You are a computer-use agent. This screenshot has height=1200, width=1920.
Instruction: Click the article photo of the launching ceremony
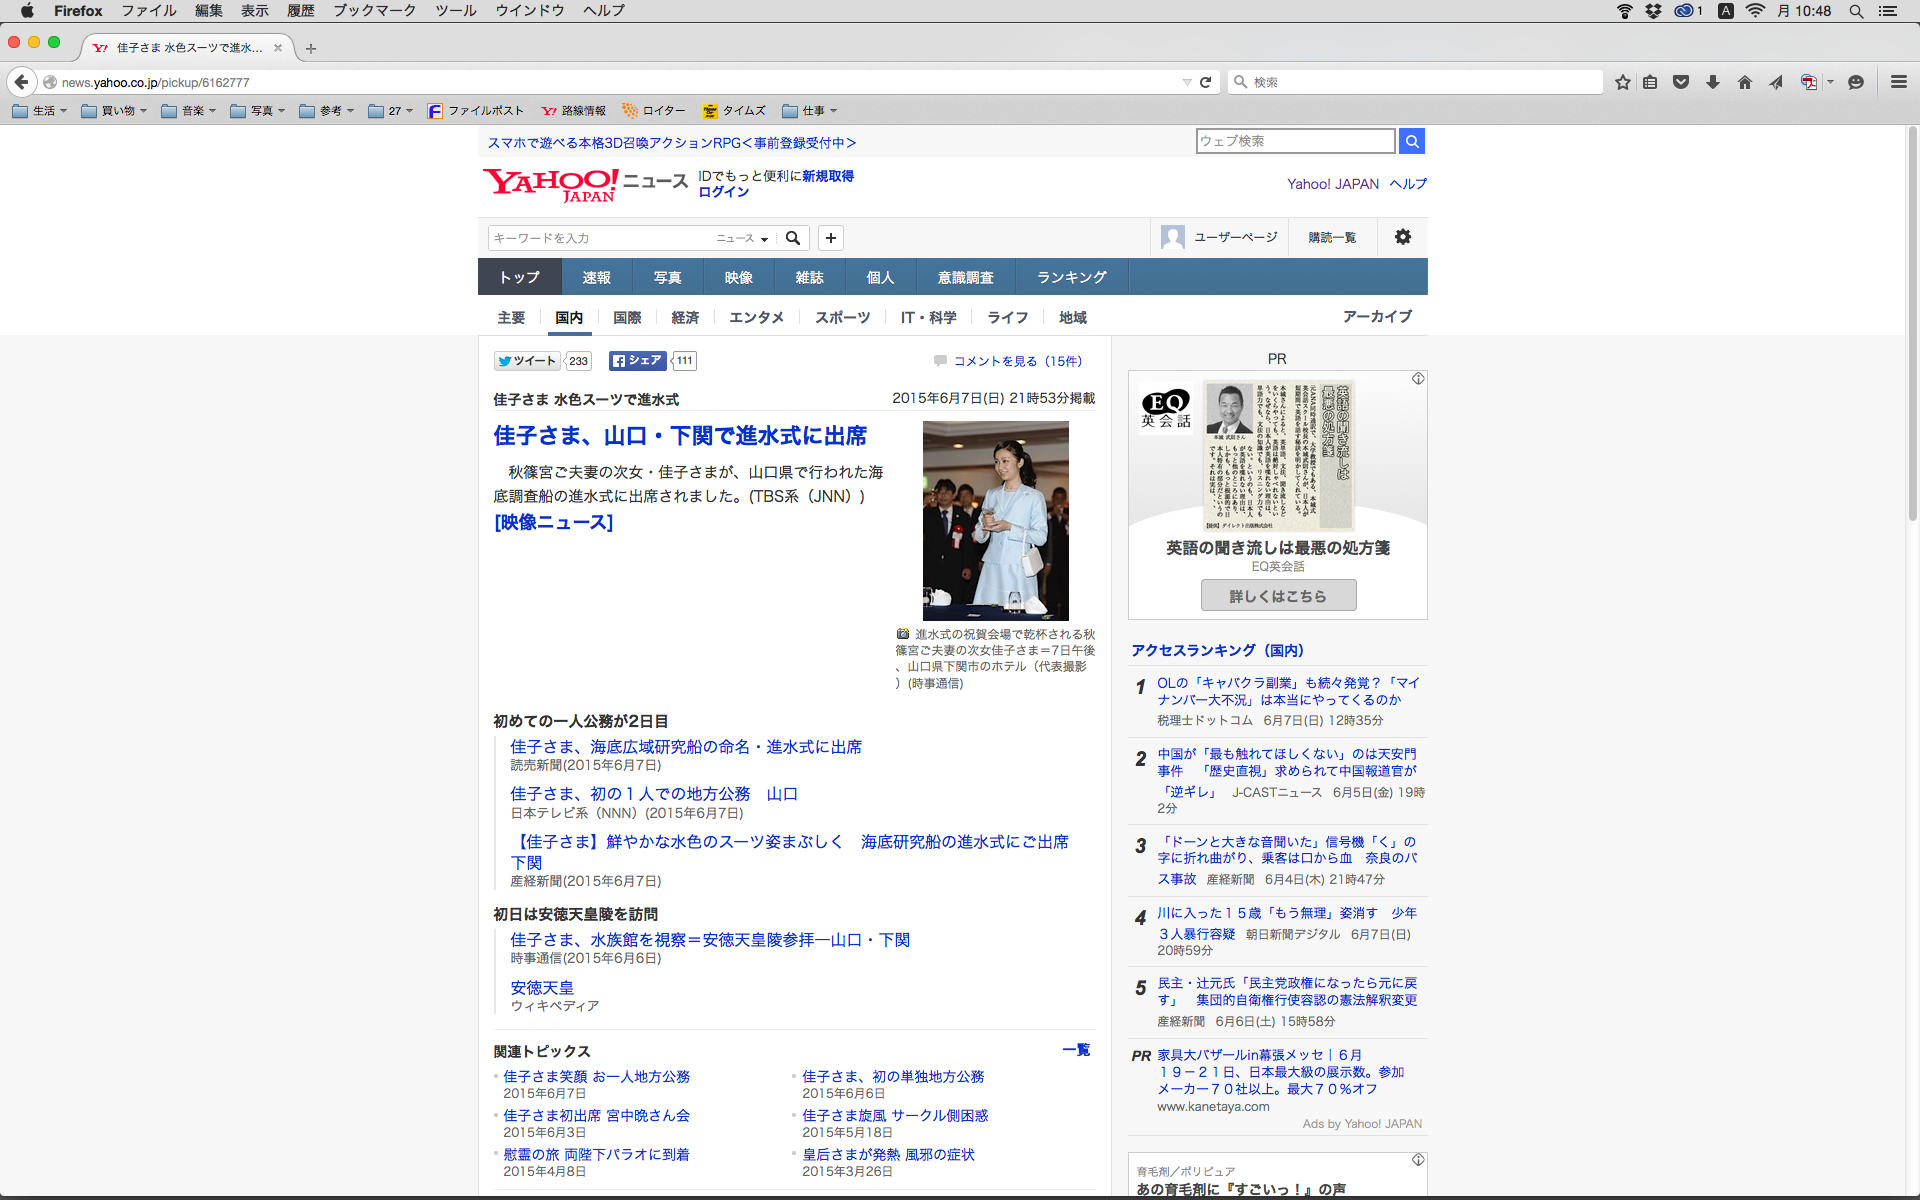(x=995, y=520)
